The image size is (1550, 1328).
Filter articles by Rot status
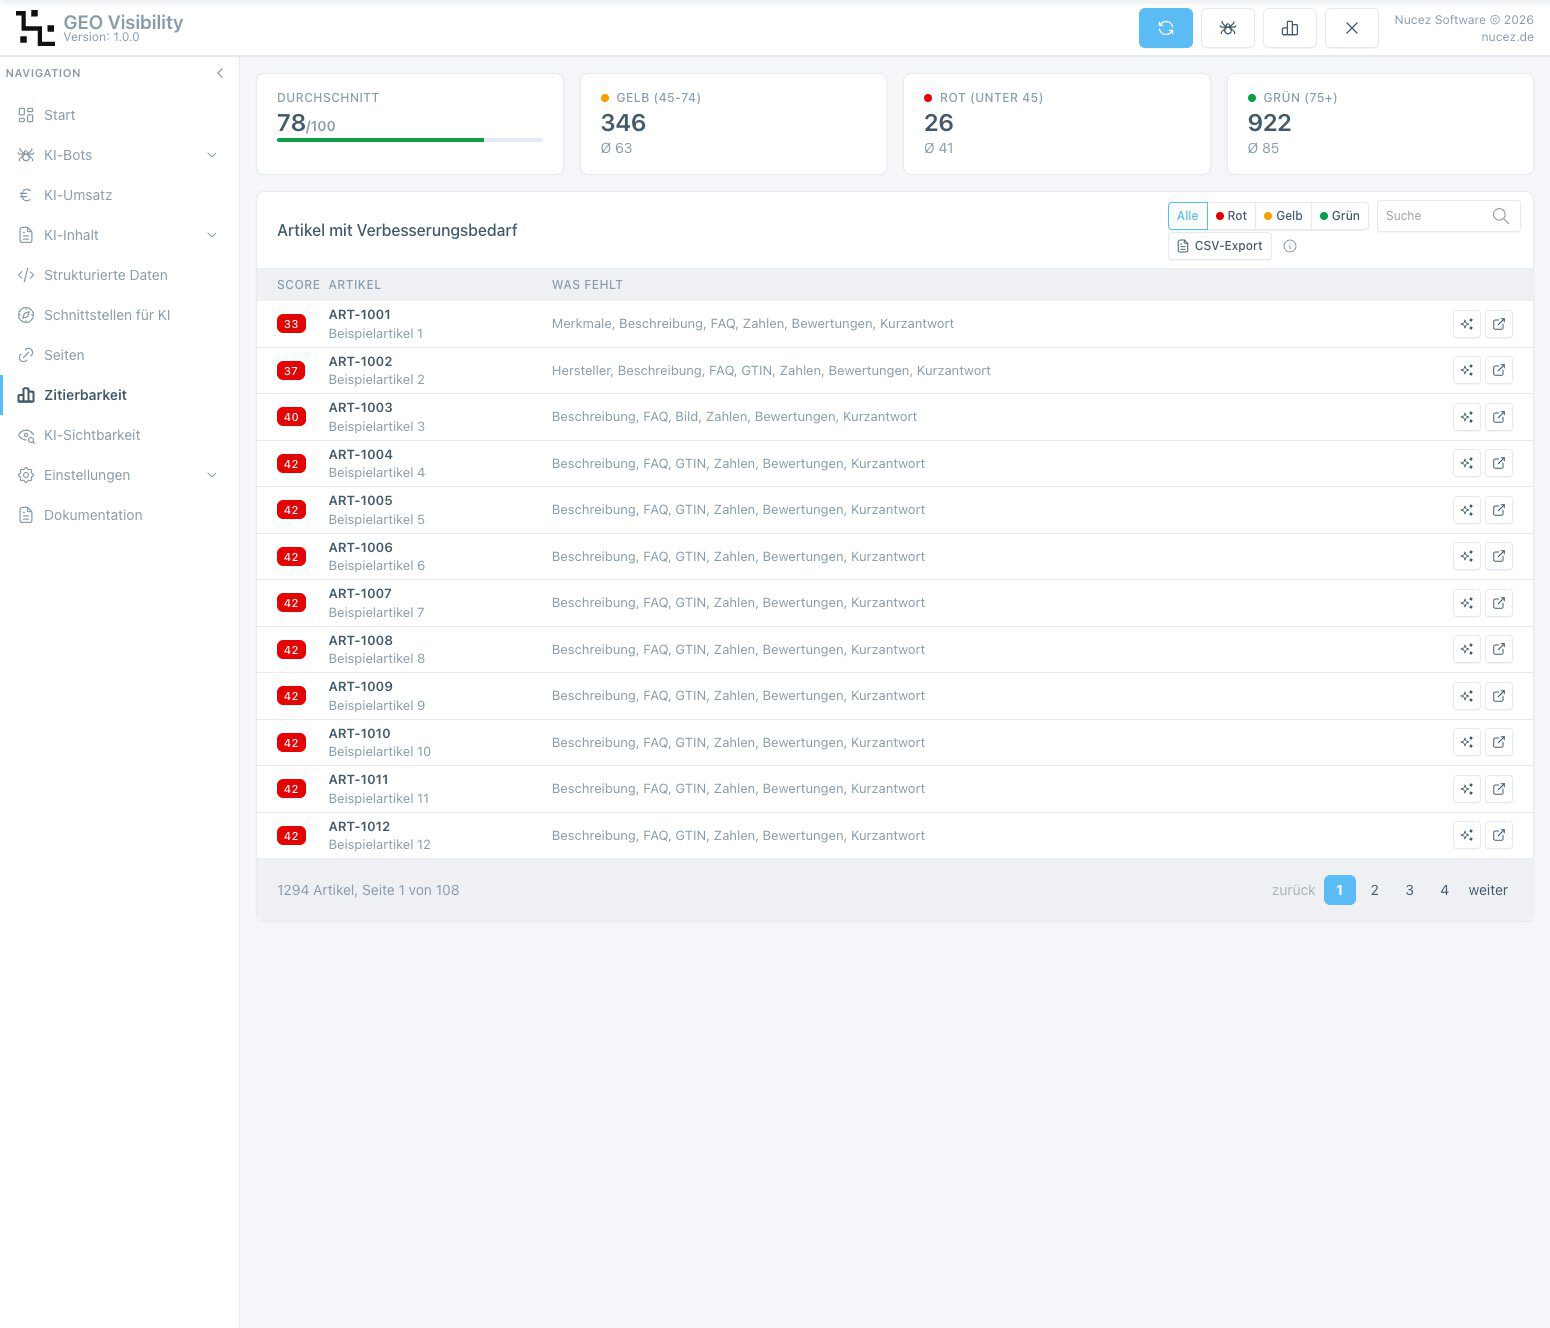click(1231, 216)
